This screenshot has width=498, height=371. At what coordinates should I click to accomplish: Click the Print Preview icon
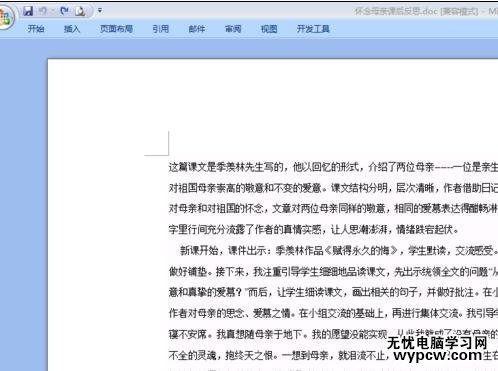(x=80, y=11)
